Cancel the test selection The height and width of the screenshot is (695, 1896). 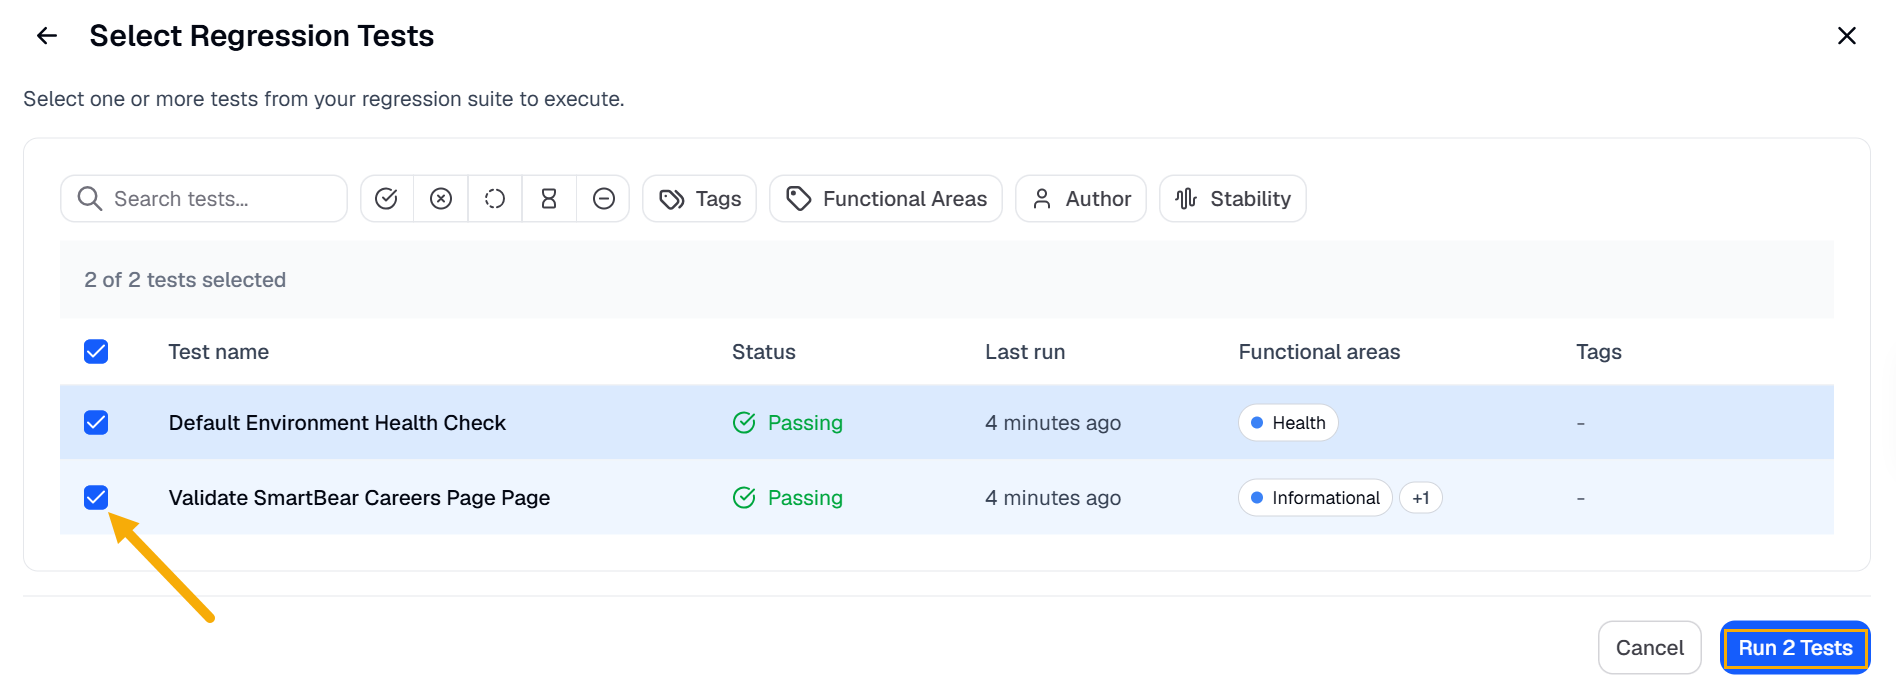coord(1650,648)
